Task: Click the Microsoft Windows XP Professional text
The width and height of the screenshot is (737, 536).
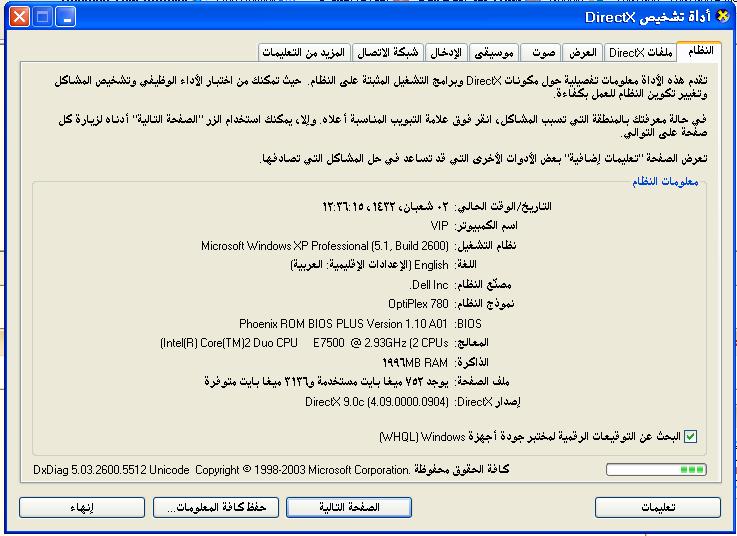Action: pos(325,245)
